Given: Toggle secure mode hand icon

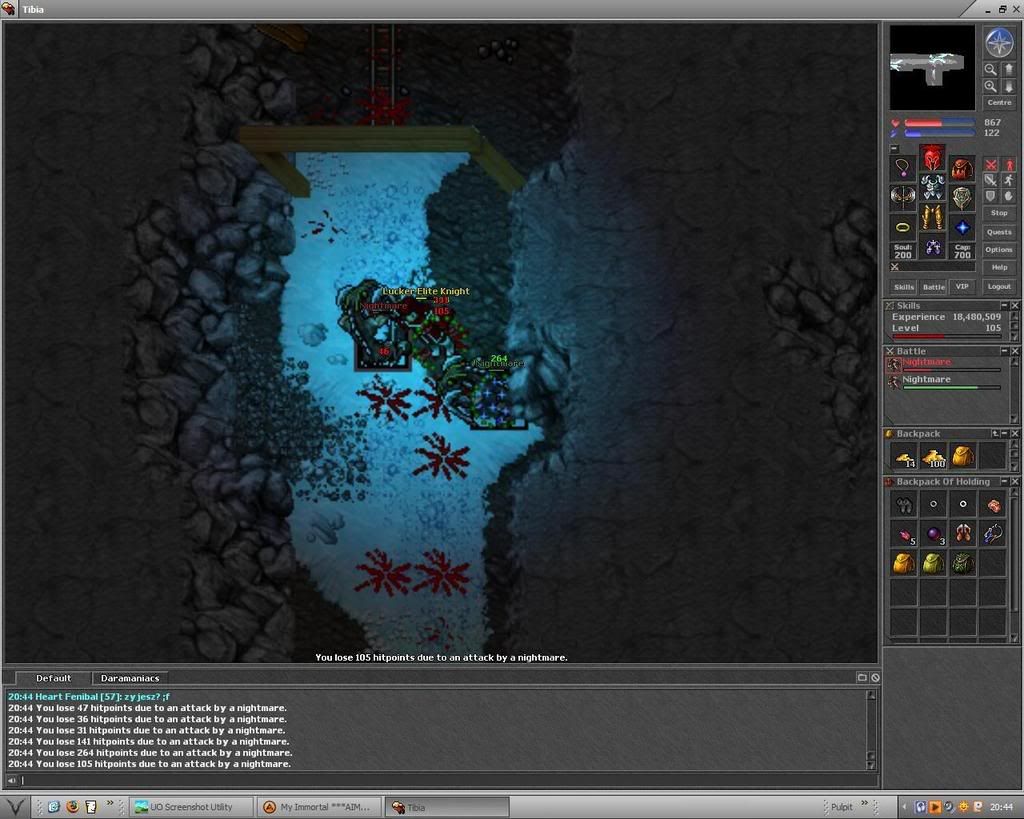Looking at the screenshot, I should tap(1008, 196).
